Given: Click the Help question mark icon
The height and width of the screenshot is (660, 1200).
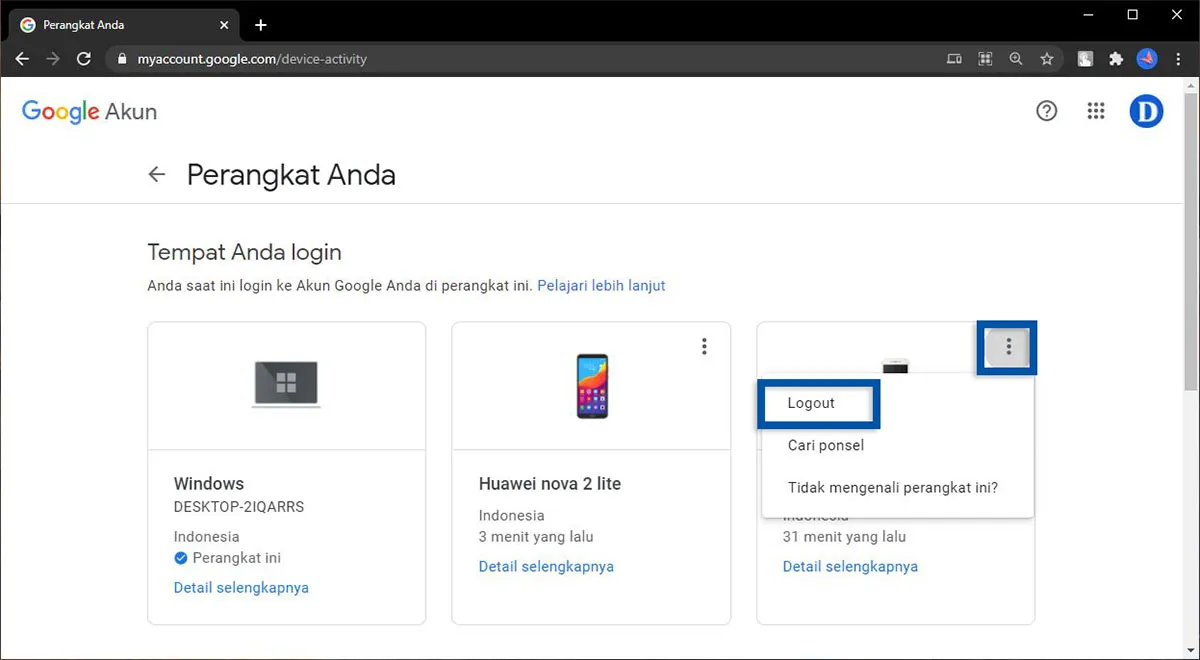Looking at the screenshot, I should pos(1046,111).
